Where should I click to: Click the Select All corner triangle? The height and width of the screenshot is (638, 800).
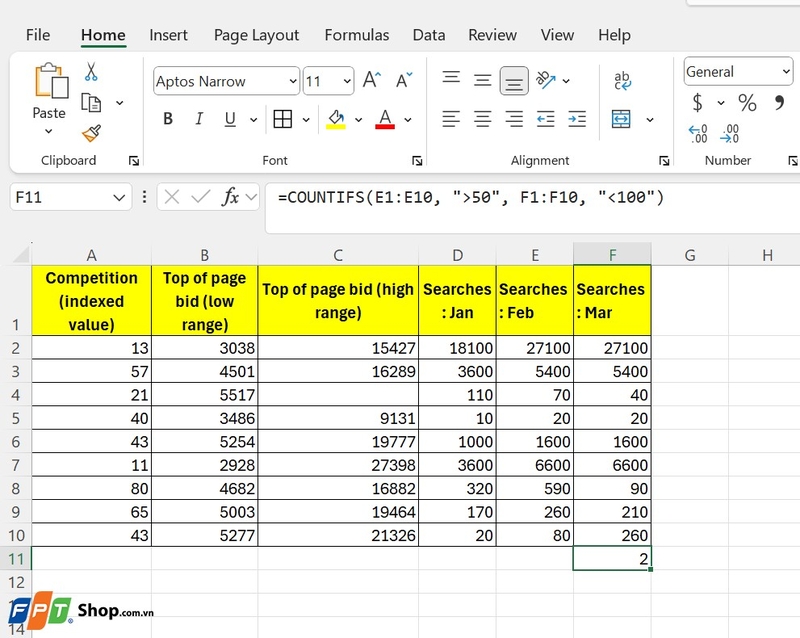20,254
